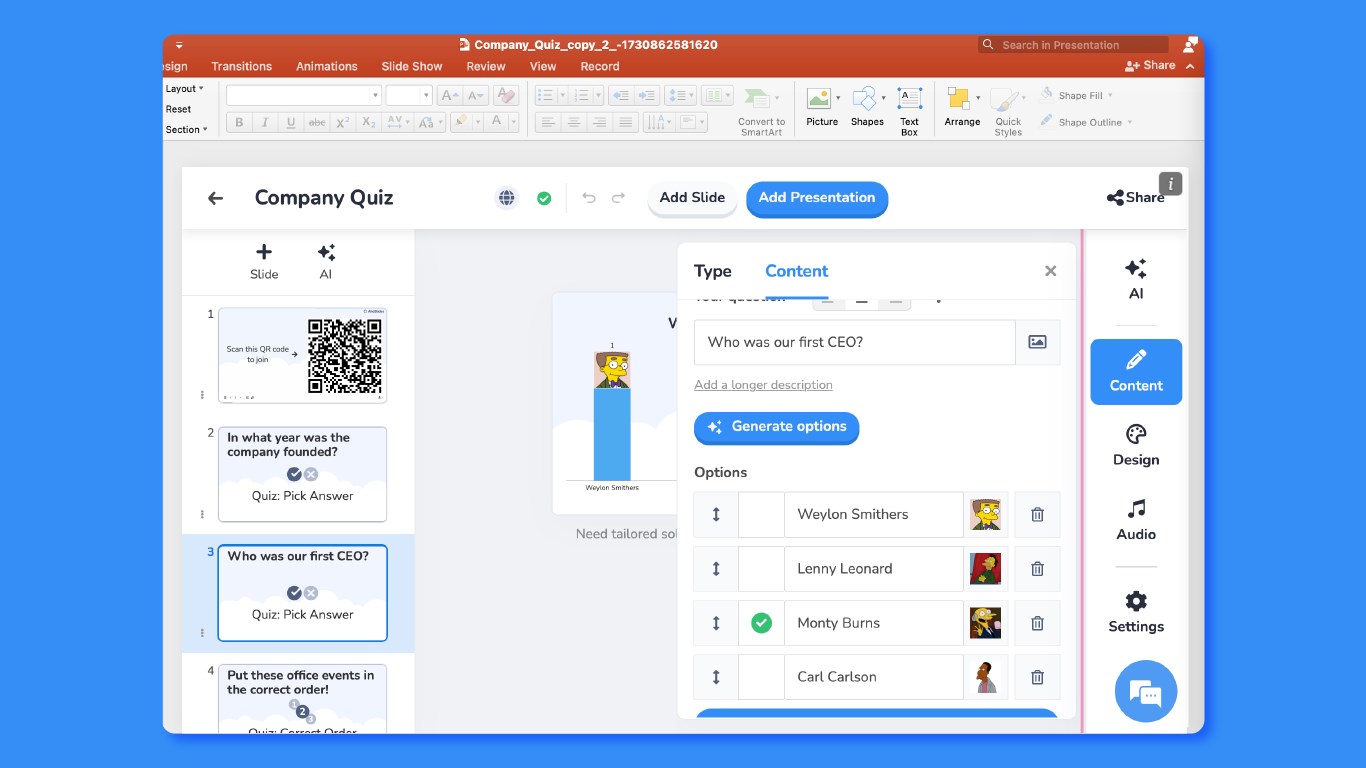1366x768 pixels.
Task: Mark Weylon Smithers as the correct answer
Action: [x=761, y=514]
